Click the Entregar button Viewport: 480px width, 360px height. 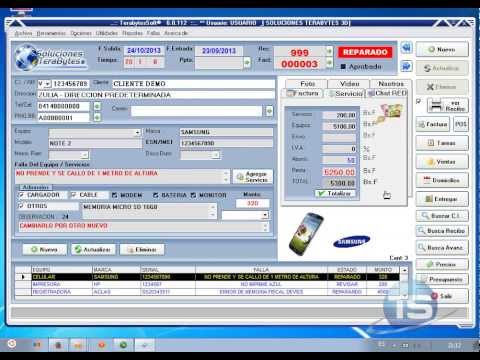tap(442, 199)
